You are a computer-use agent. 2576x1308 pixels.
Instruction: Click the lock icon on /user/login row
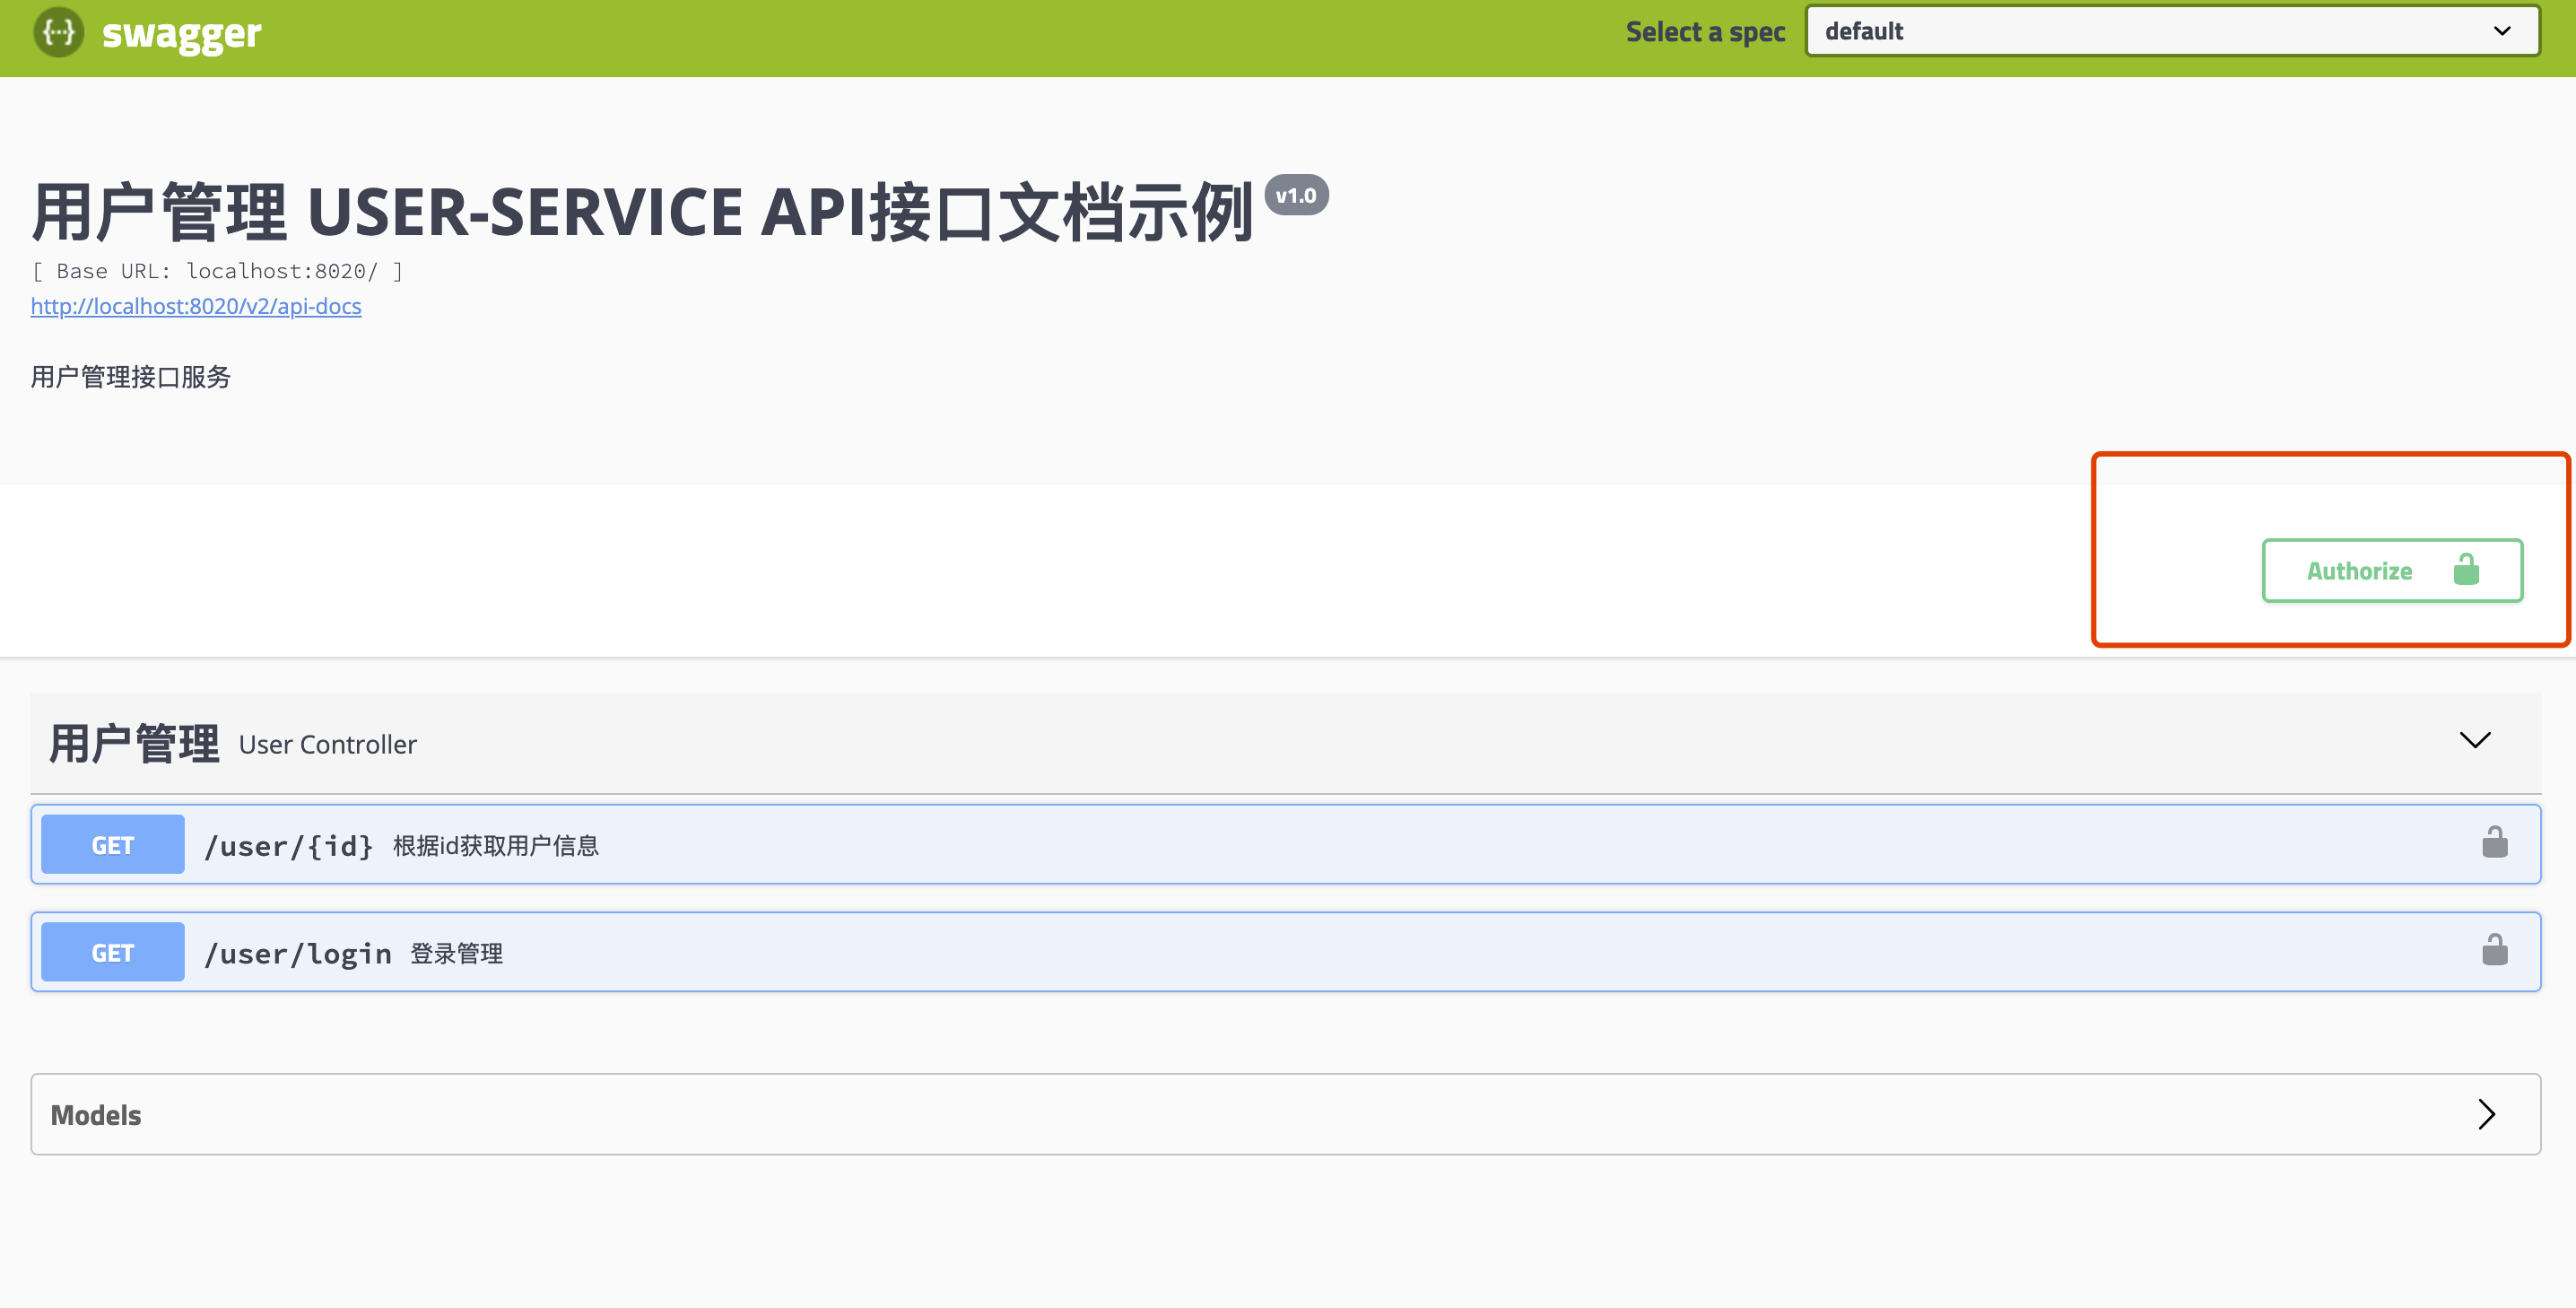point(2495,950)
